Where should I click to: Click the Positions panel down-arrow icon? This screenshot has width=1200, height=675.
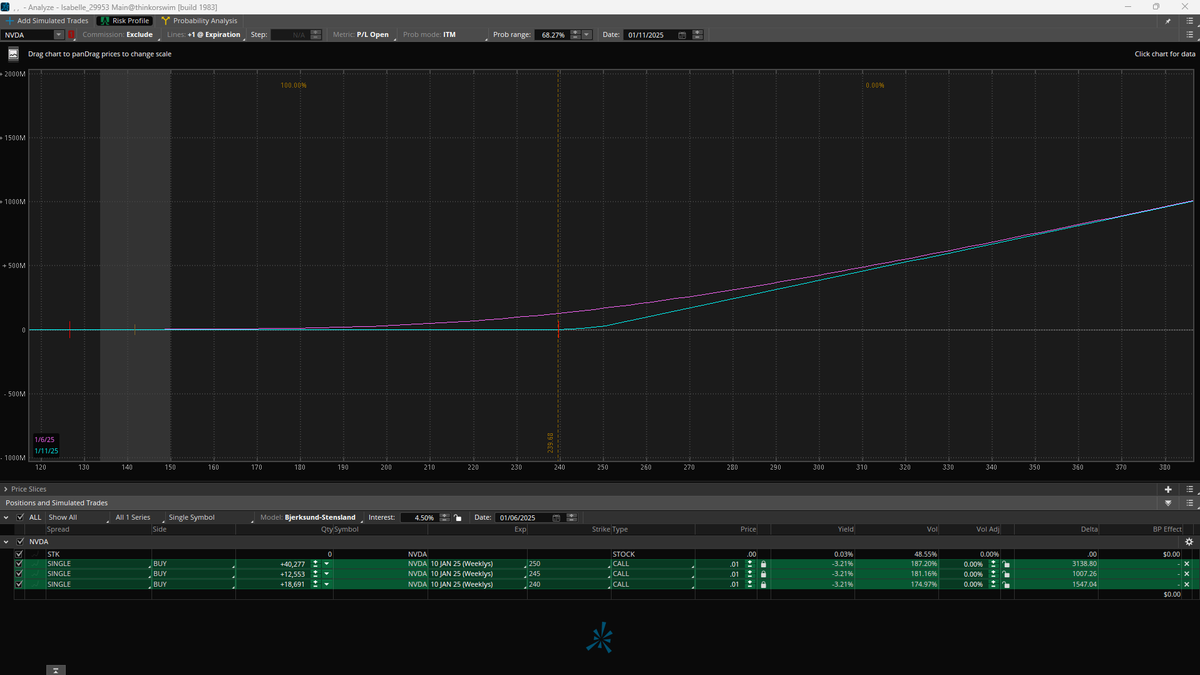click(x=1168, y=503)
